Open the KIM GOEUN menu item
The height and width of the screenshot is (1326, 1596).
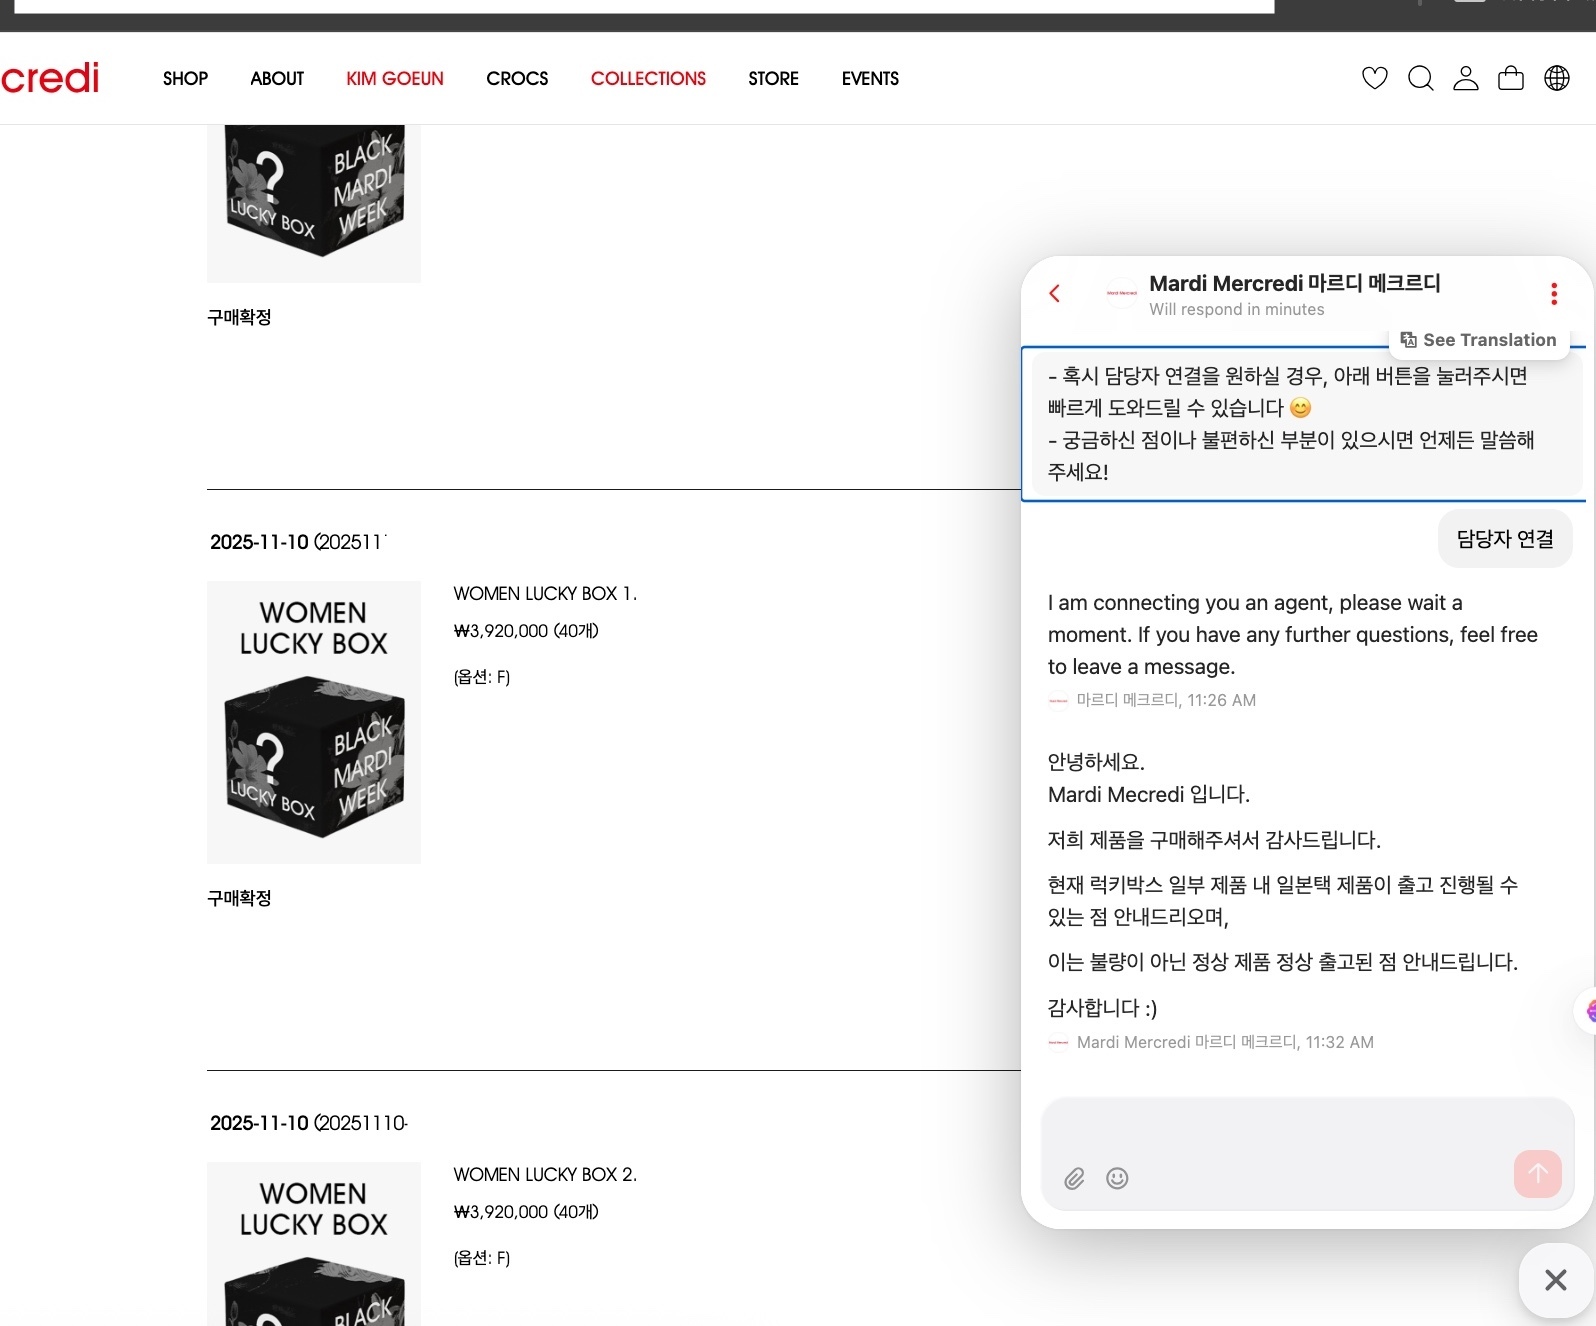click(395, 78)
